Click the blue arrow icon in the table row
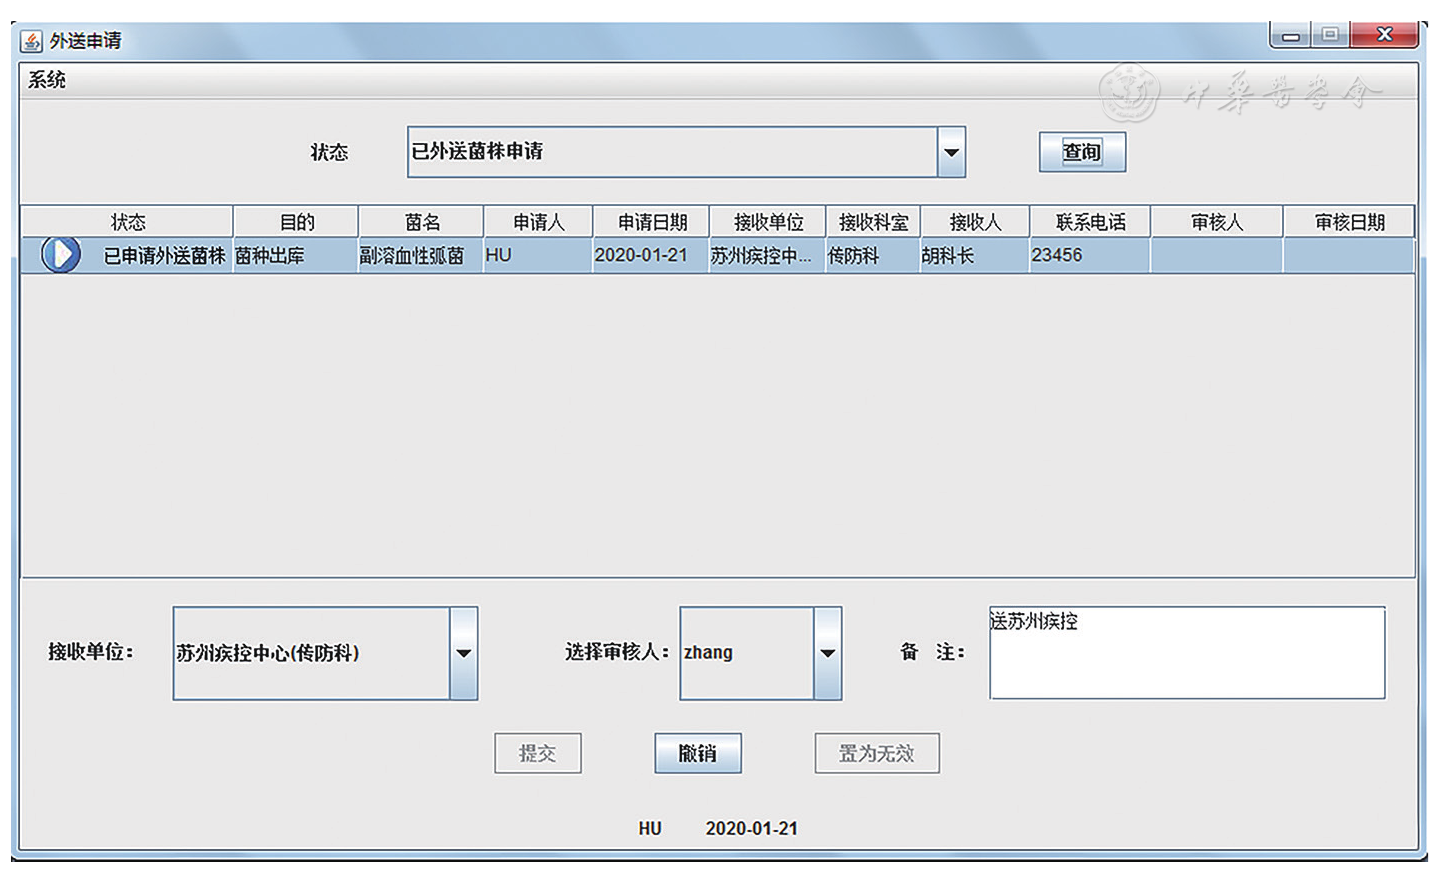Viewport: 1440px width, 870px height. (61, 255)
